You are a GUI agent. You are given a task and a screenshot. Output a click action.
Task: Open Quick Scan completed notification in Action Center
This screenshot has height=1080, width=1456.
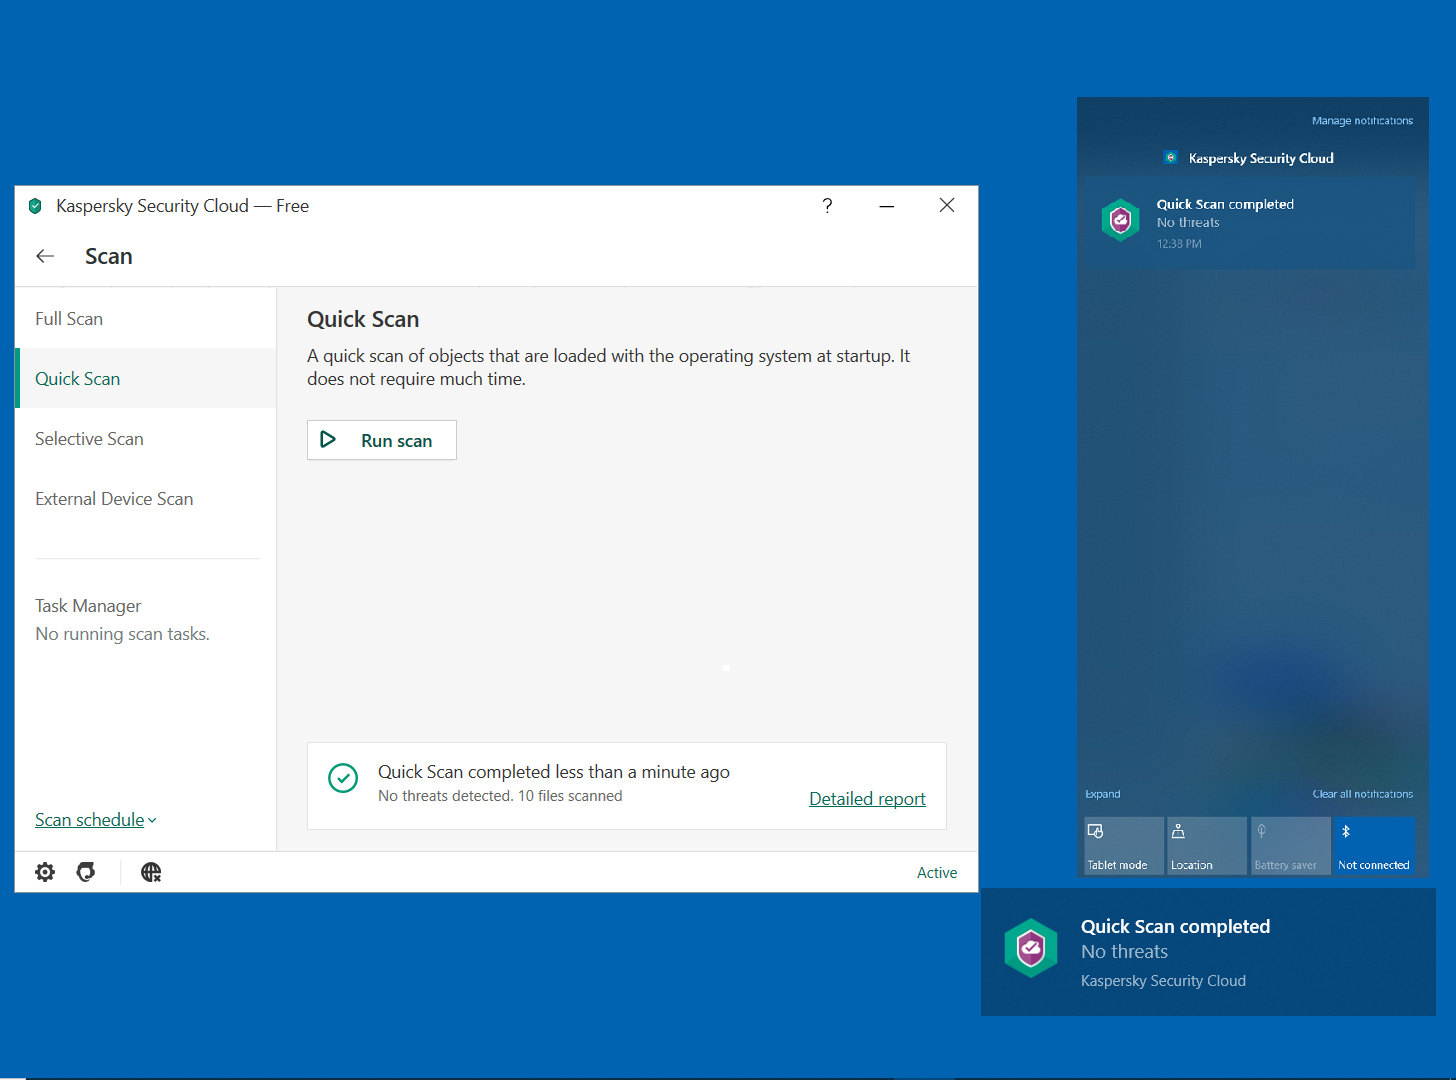click(x=1252, y=223)
